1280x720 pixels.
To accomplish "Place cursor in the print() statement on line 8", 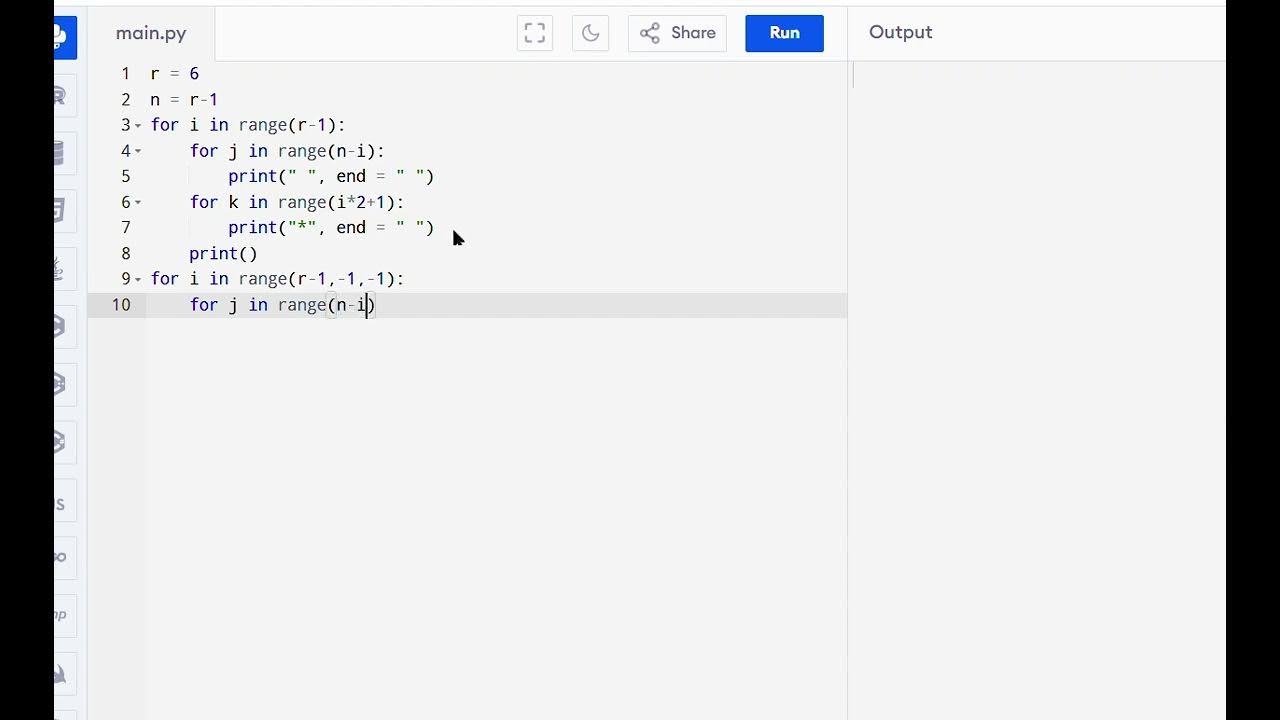I will [223, 254].
